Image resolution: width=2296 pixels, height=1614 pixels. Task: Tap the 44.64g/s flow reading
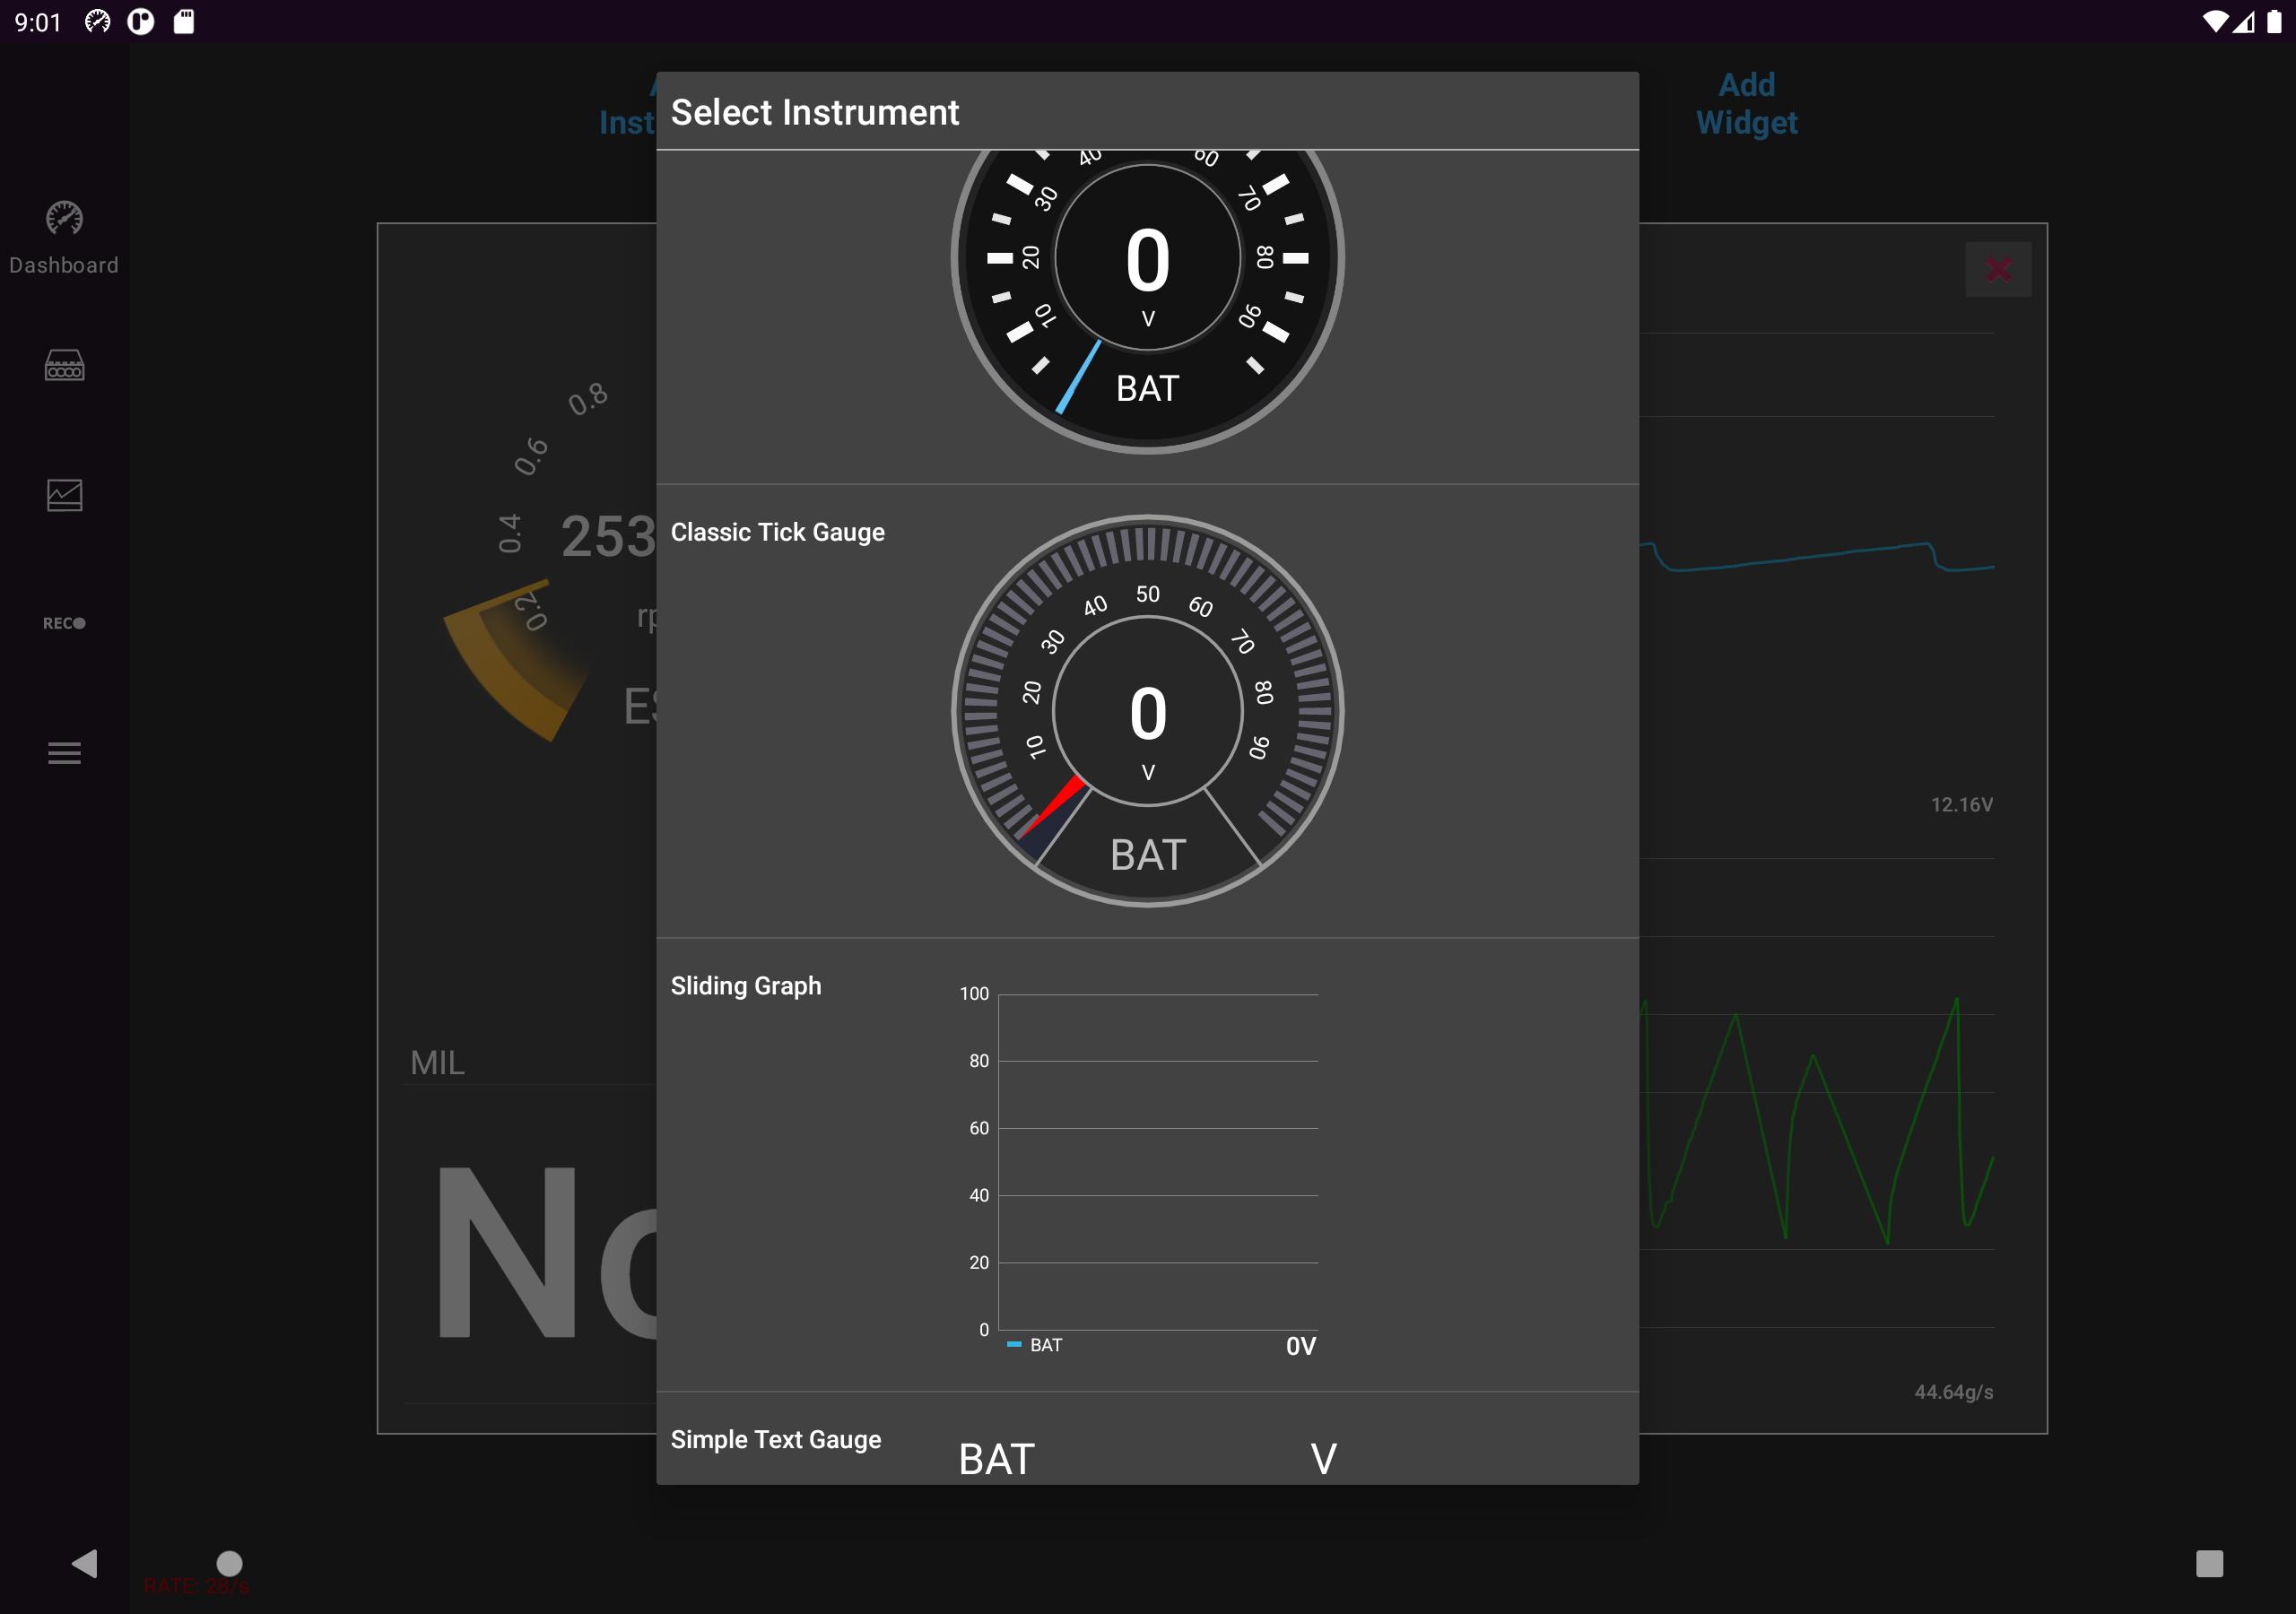pos(1953,1392)
